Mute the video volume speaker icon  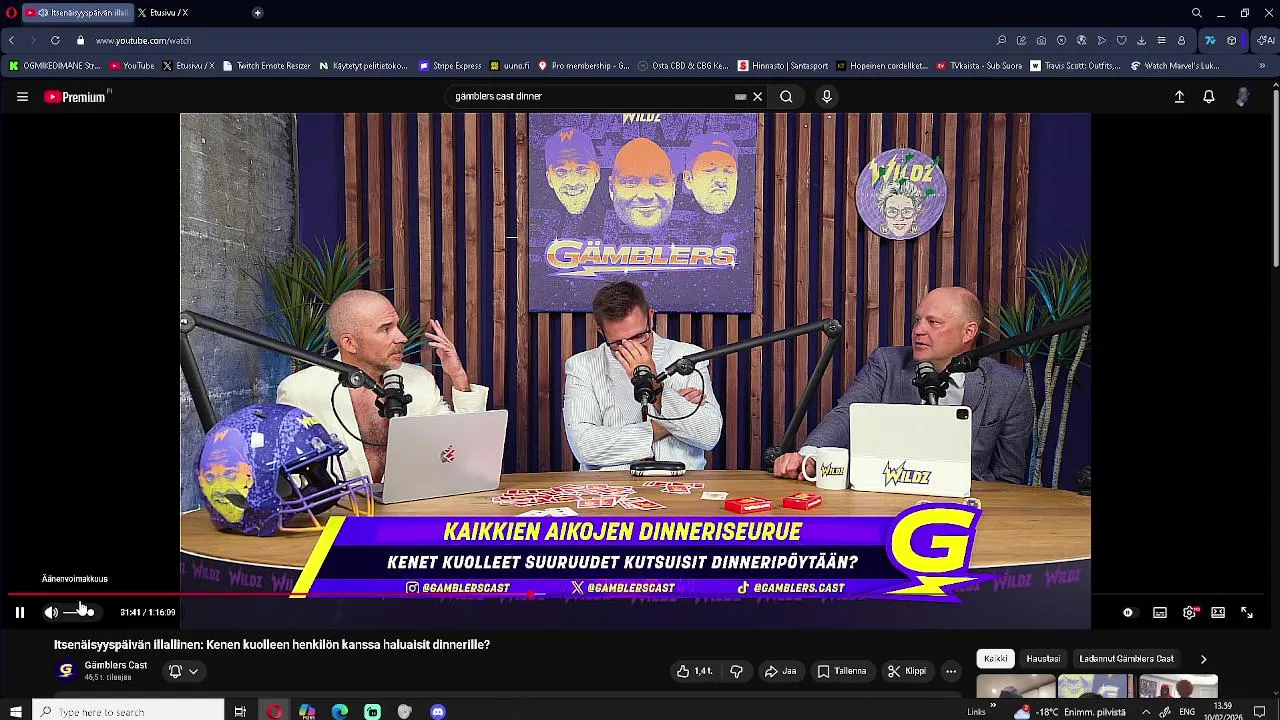pyautogui.click(x=51, y=612)
